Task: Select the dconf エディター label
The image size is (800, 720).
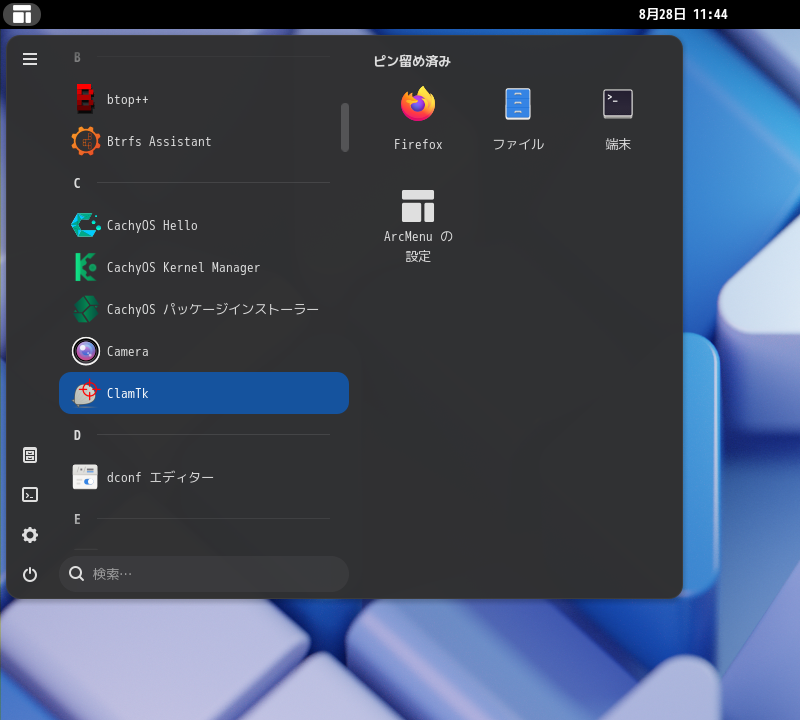Action: [160, 477]
